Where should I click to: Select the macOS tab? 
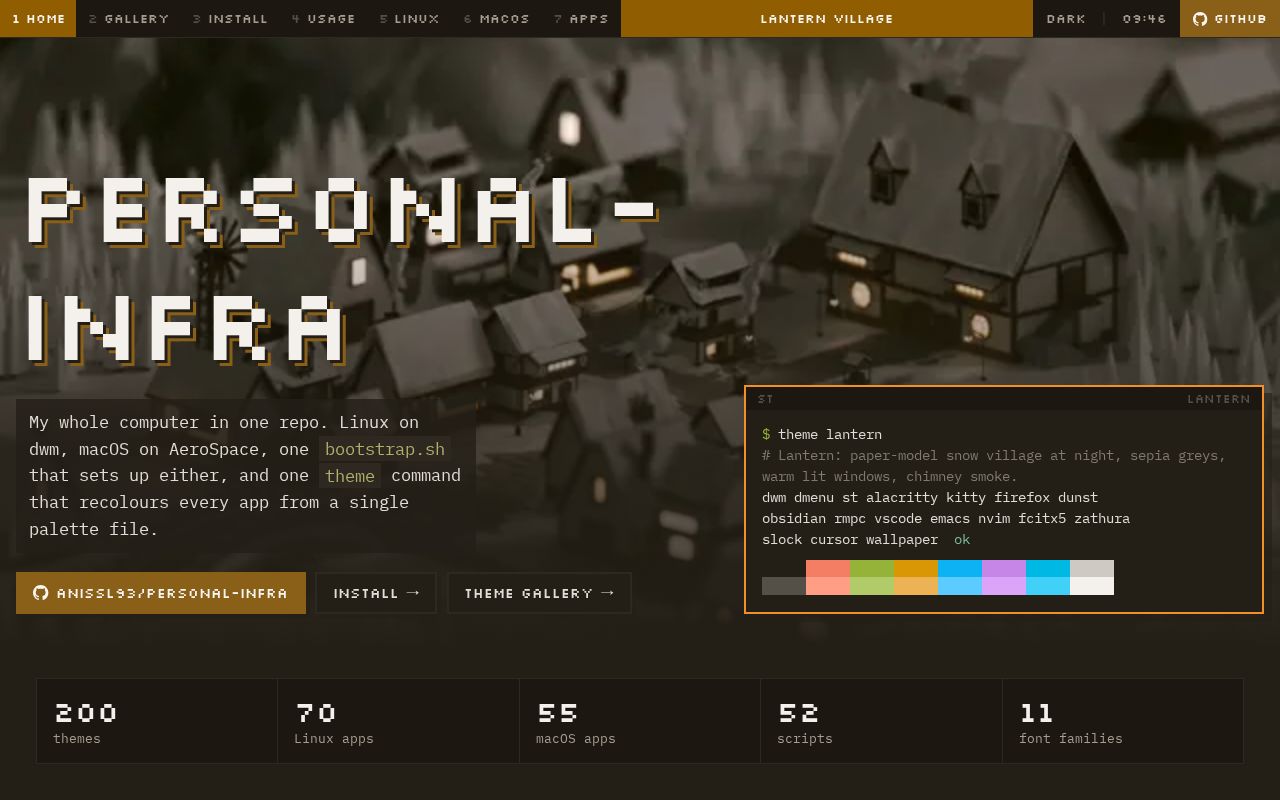[497, 18]
